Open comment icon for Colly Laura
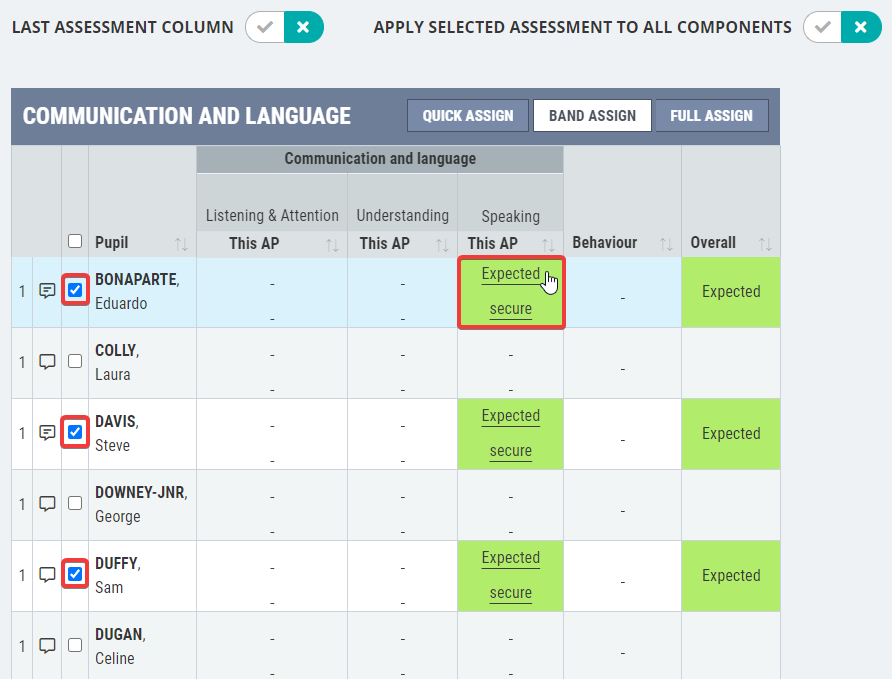 [x=47, y=362]
